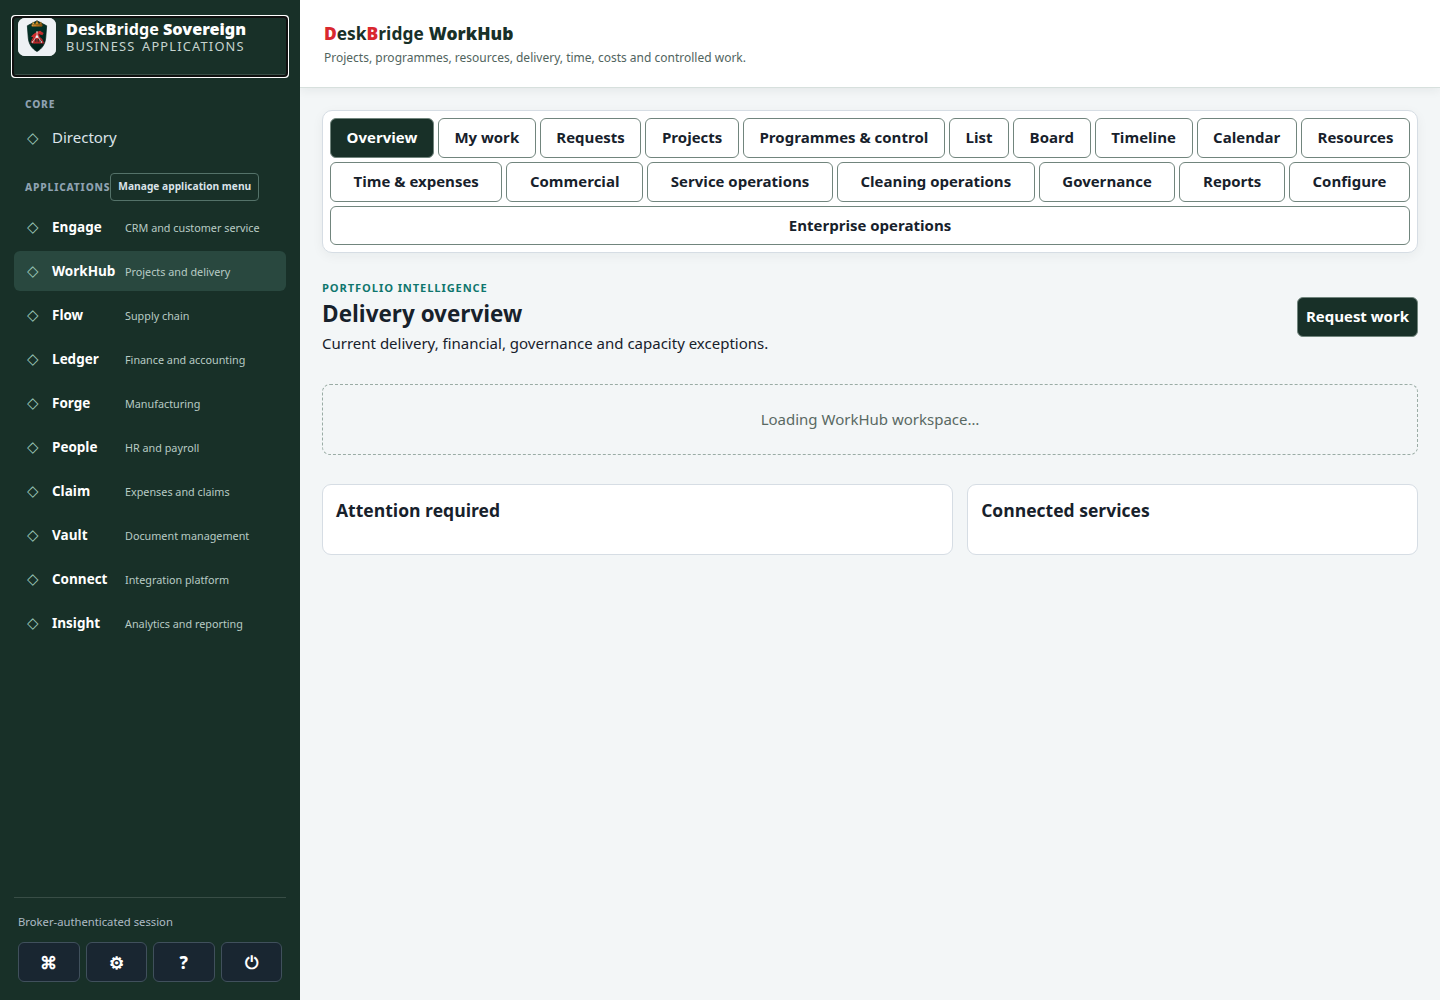Click the Request work button
This screenshot has height=1000, width=1440.
1357,317
